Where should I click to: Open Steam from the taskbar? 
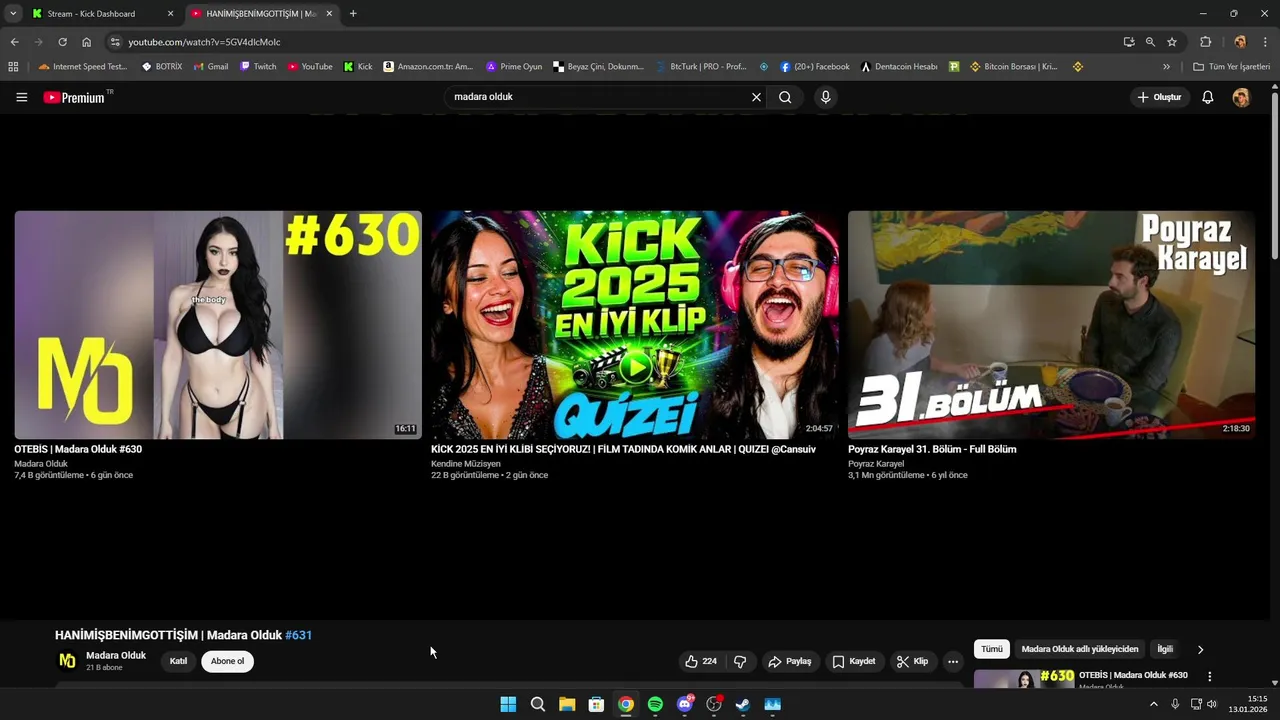click(743, 704)
